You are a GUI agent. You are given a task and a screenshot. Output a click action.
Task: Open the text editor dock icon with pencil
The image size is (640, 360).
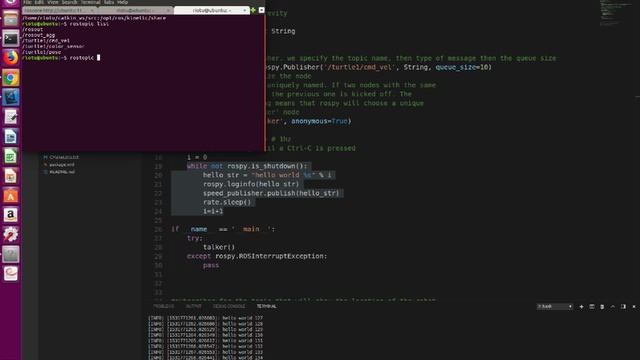pyautogui.click(x=11, y=117)
